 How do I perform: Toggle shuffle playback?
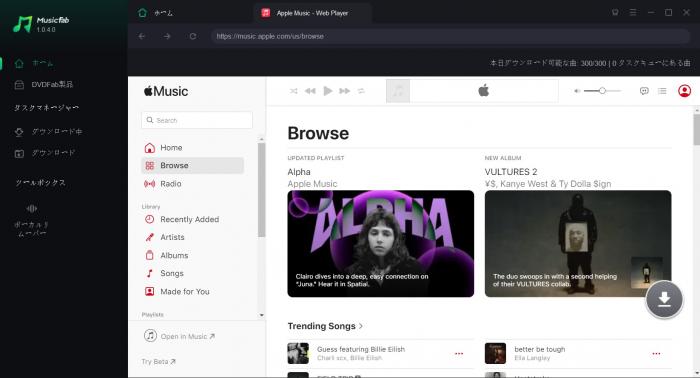(x=293, y=91)
